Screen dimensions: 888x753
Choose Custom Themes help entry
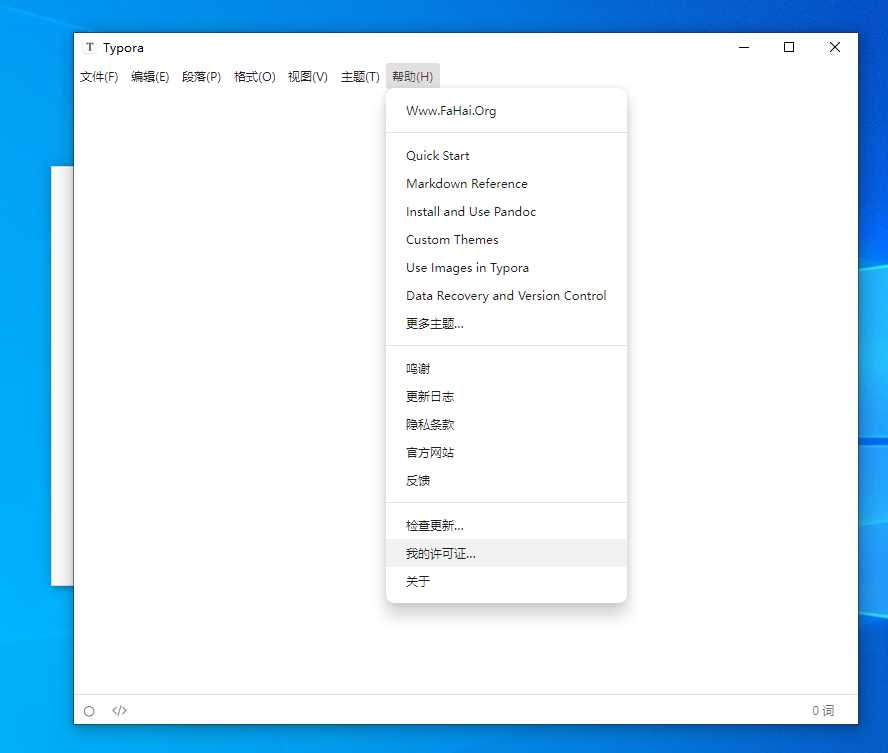[506, 239]
